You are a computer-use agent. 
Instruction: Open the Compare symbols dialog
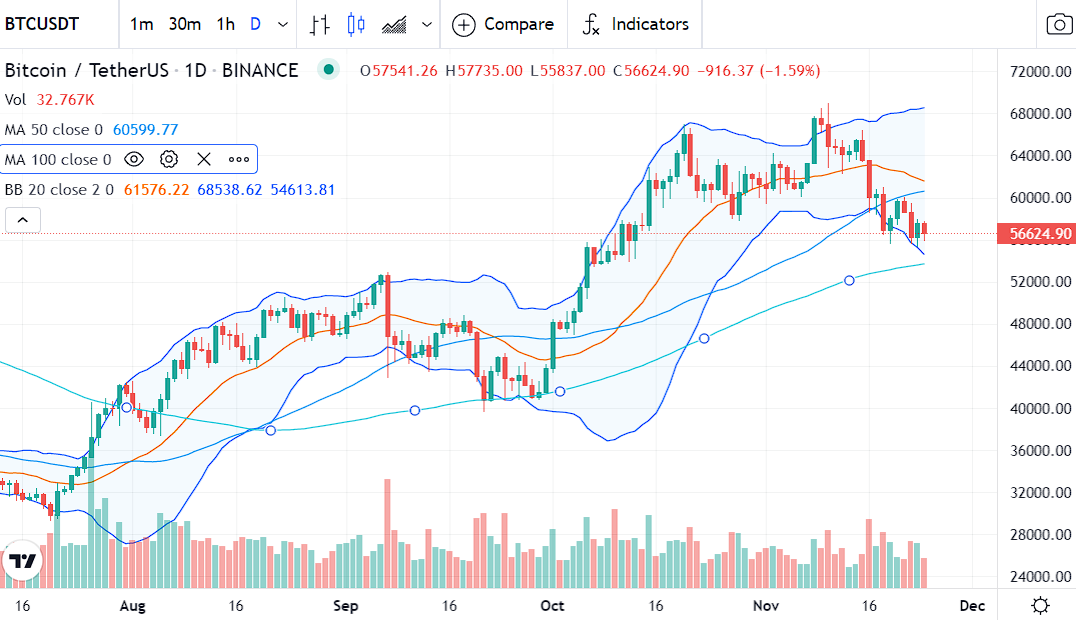[x=504, y=24]
